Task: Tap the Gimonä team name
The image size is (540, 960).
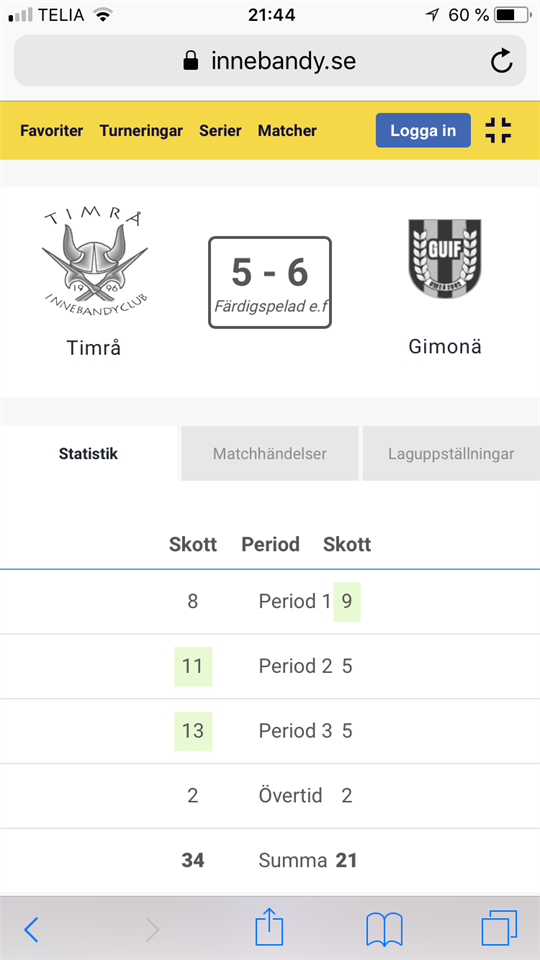Action: point(445,347)
